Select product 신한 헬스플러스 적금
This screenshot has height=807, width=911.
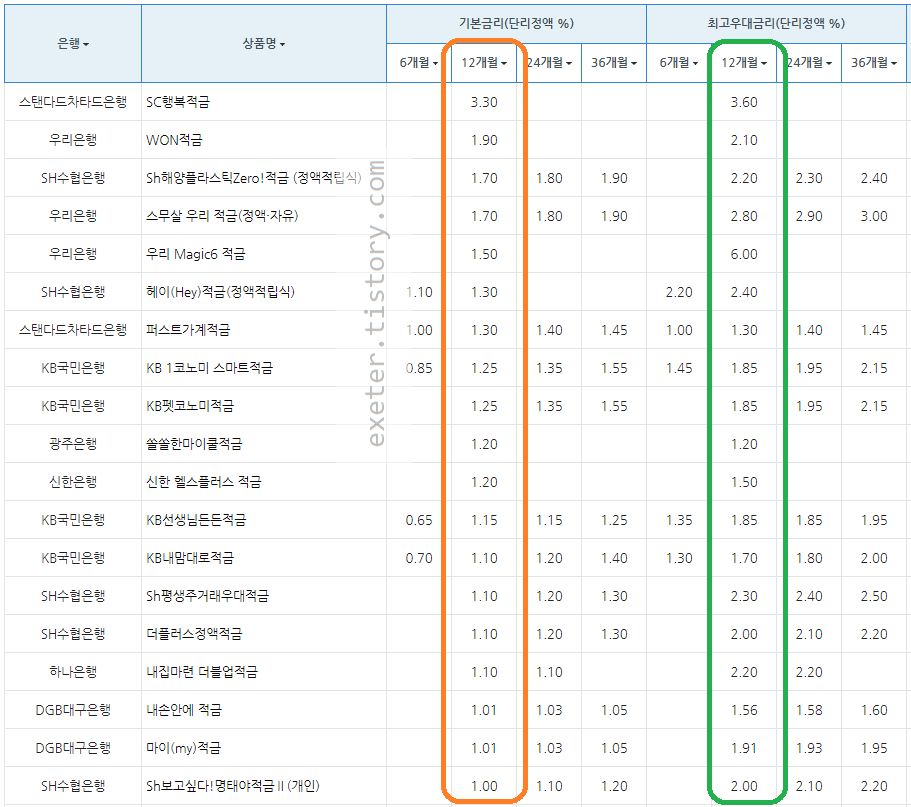click(x=203, y=482)
